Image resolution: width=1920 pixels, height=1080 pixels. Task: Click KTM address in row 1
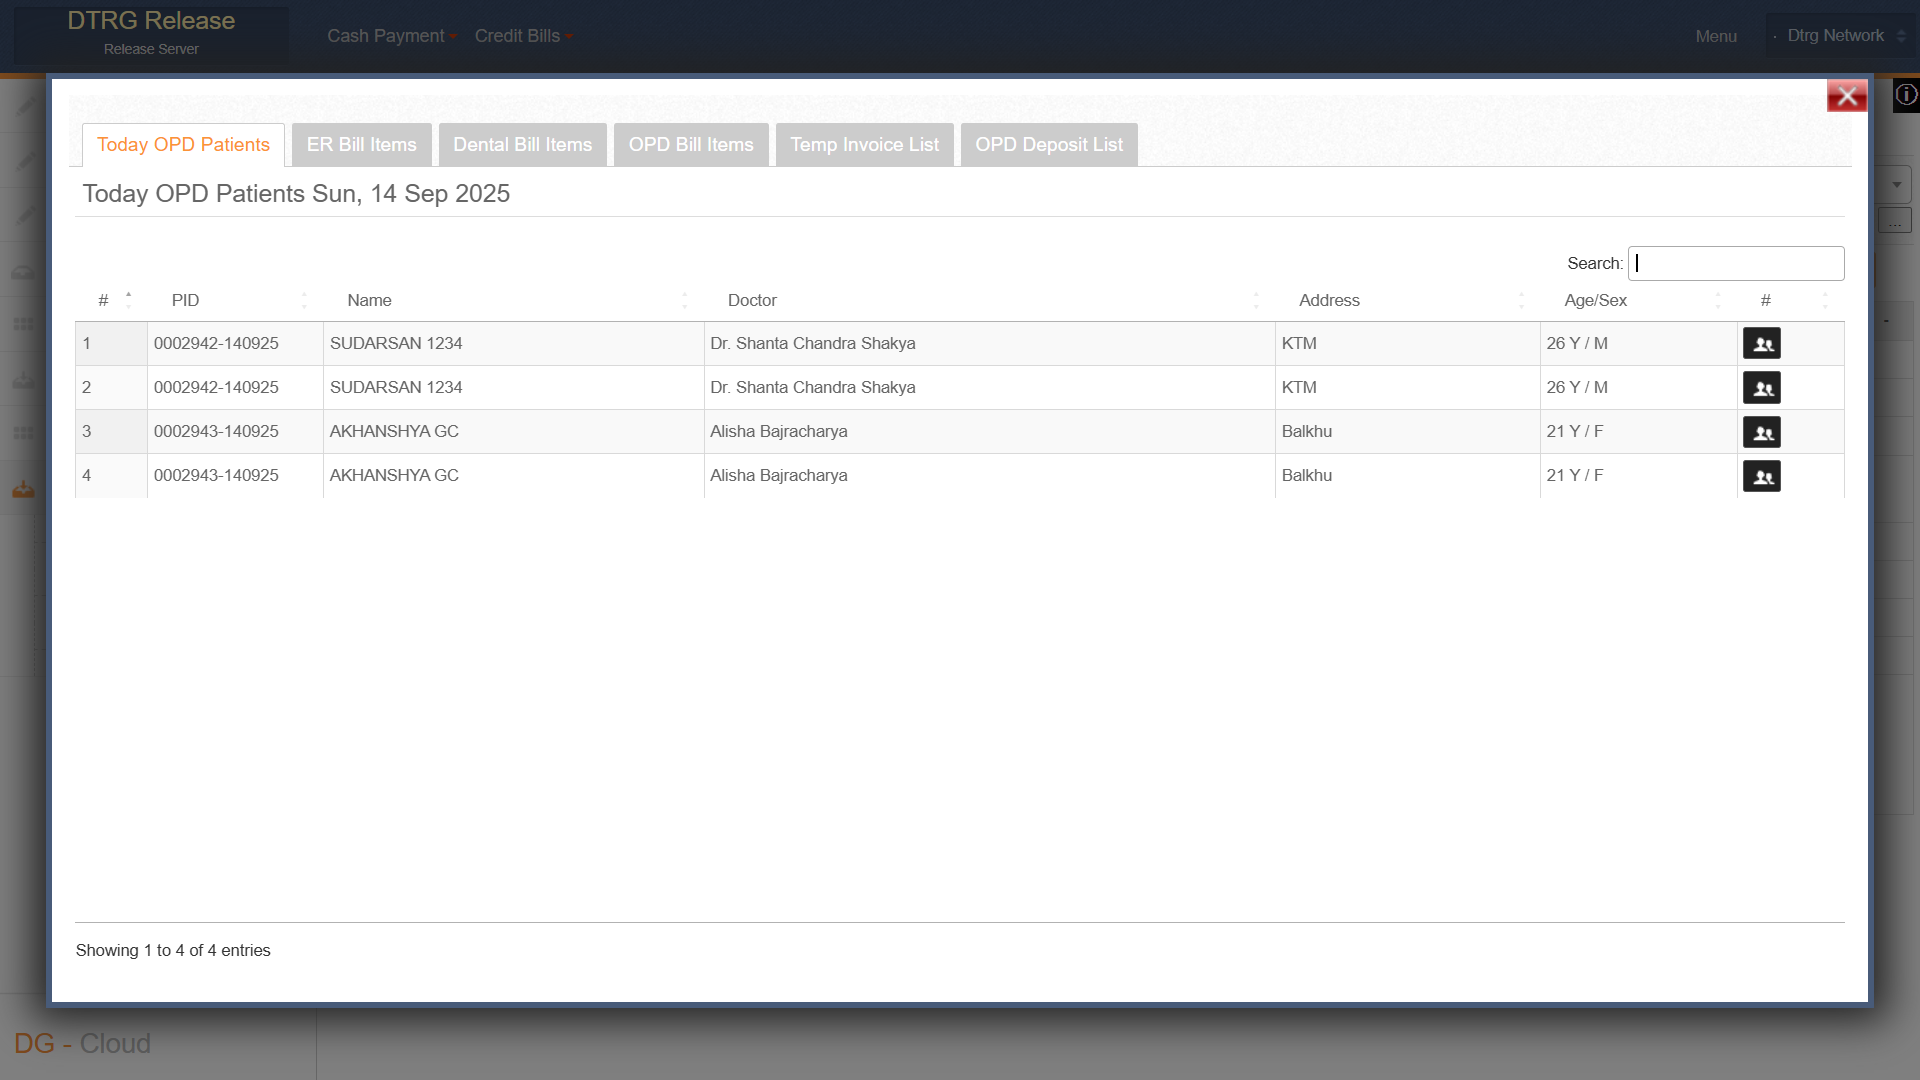point(1299,343)
